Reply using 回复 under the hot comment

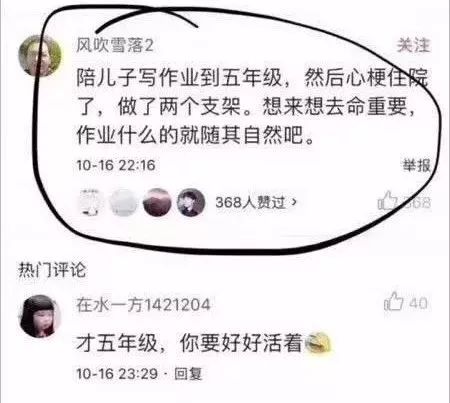[x=188, y=374]
